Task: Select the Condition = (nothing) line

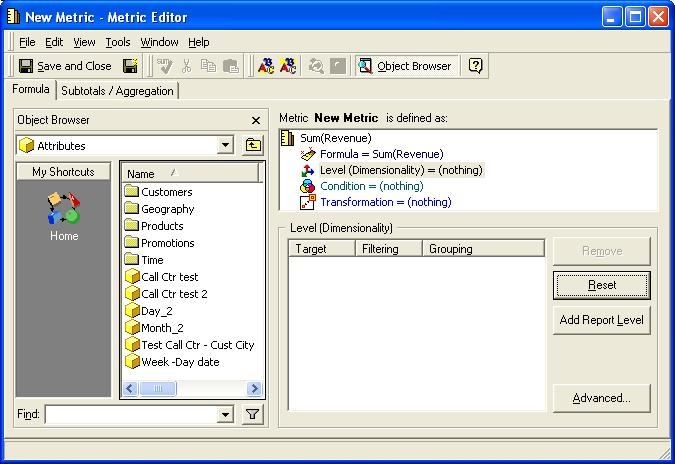Action: coord(371,186)
